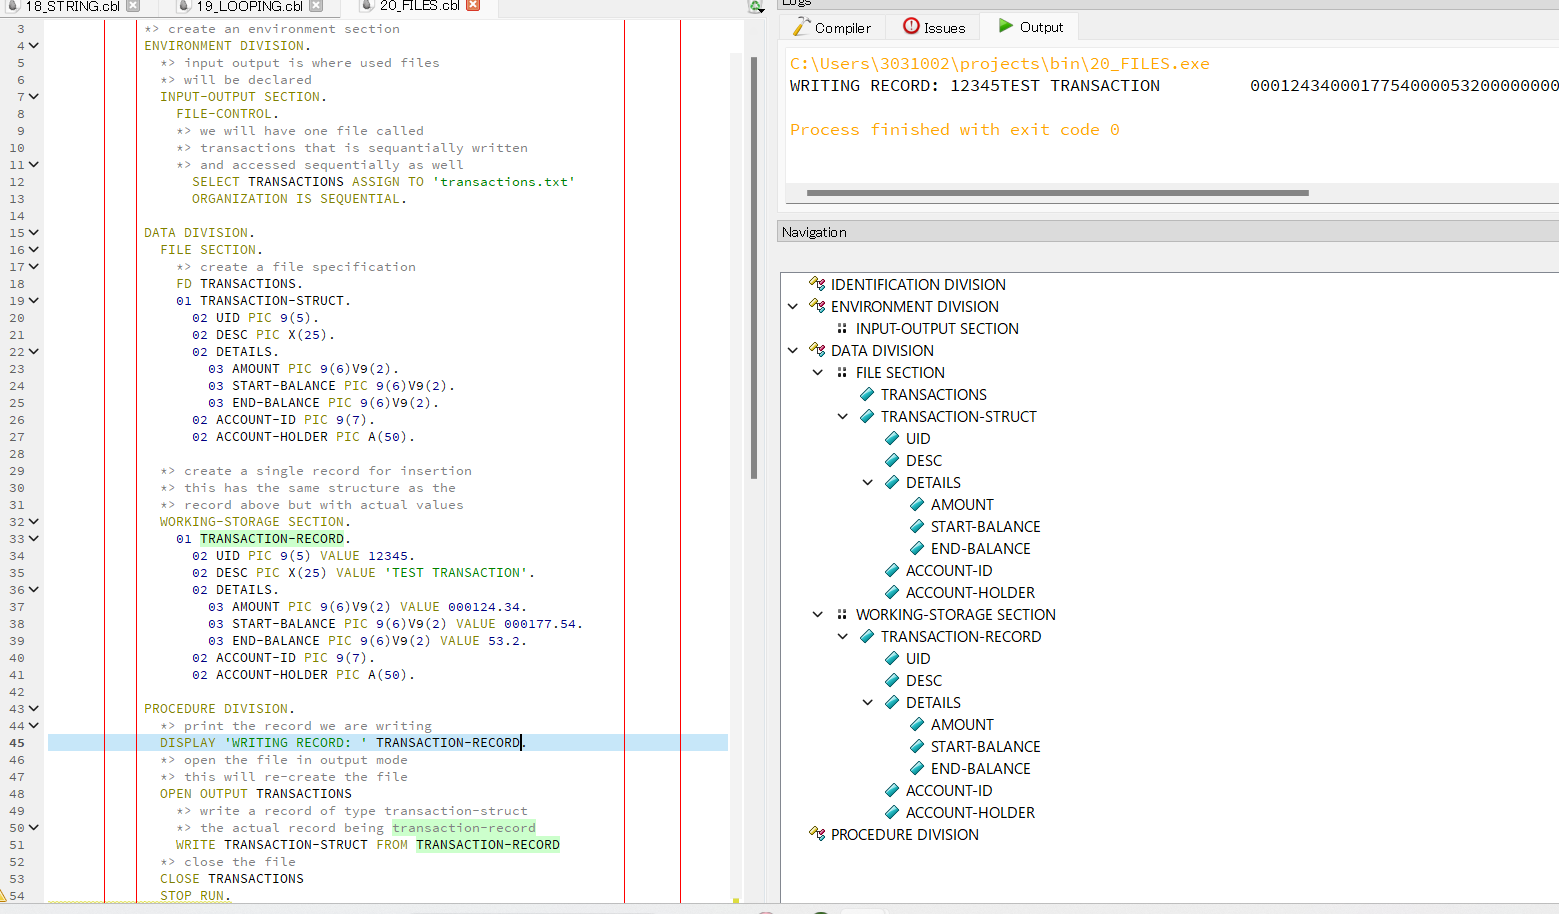Collapse DETAILS under TRANSACTION-RECORD
Viewport: 1559px width, 914px height.
[x=868, y=702]
